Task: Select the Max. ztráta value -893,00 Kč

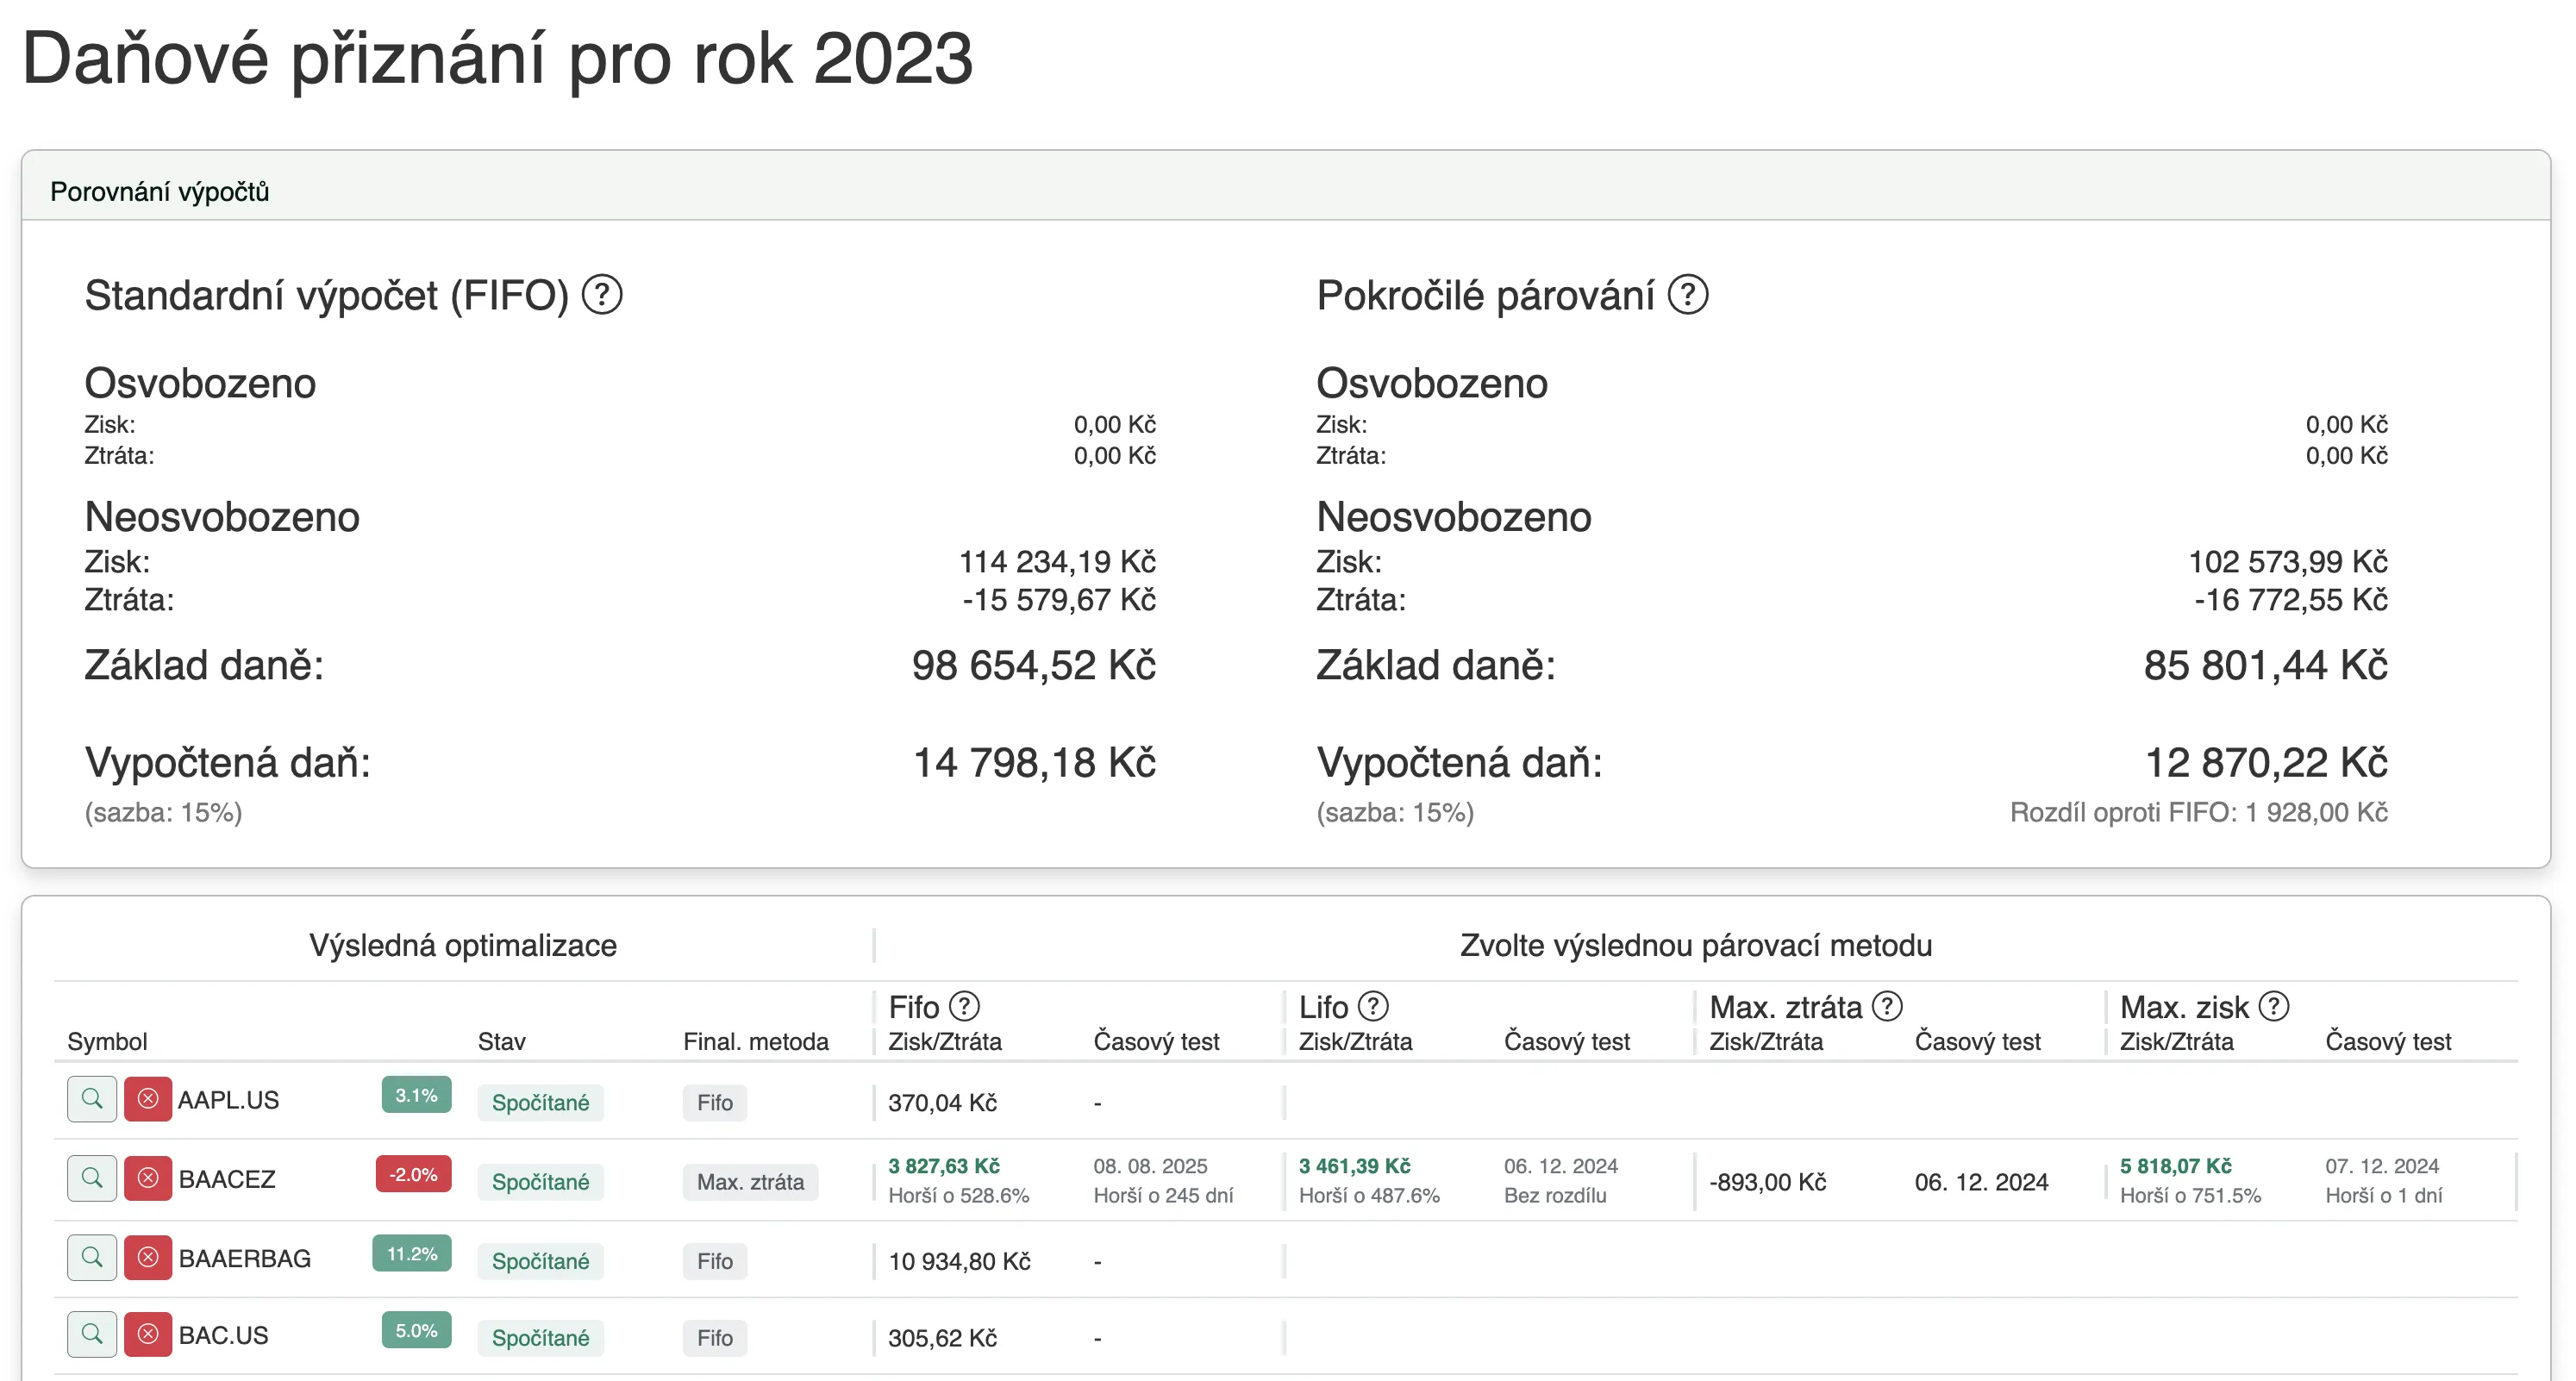Action: (1768, 1182)
